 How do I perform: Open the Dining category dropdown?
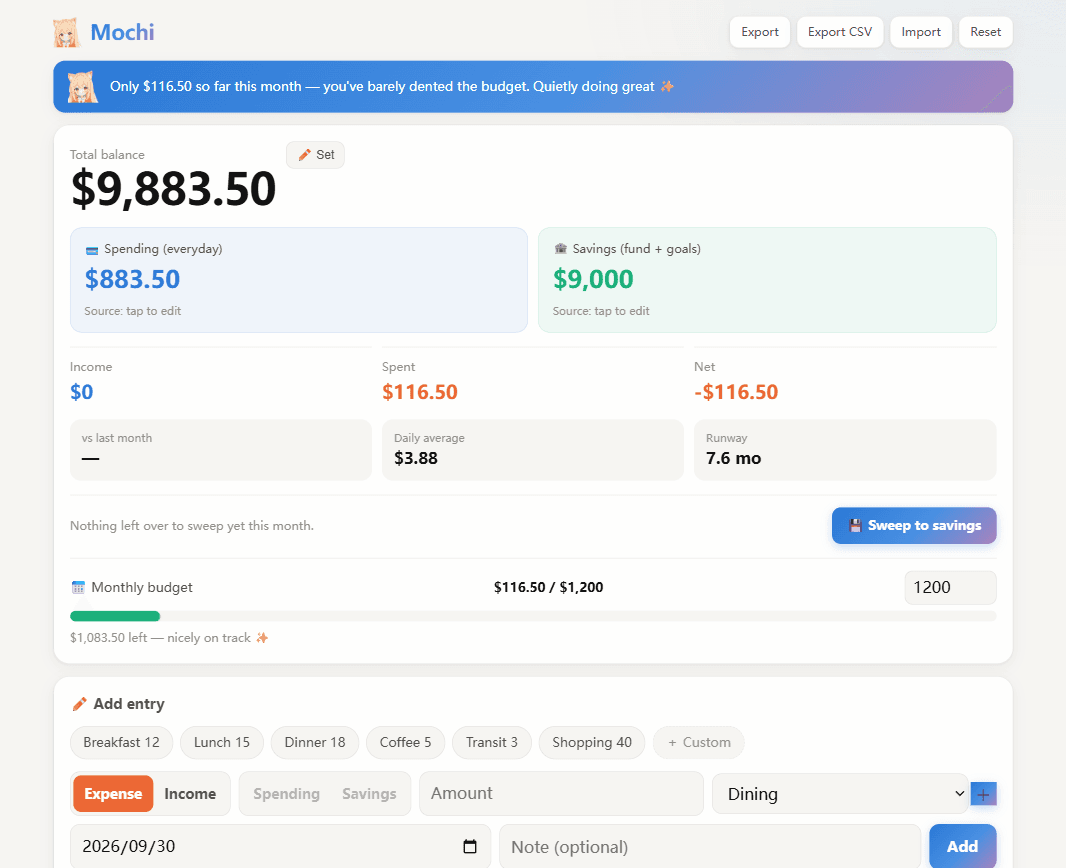(x=840, y=794)
